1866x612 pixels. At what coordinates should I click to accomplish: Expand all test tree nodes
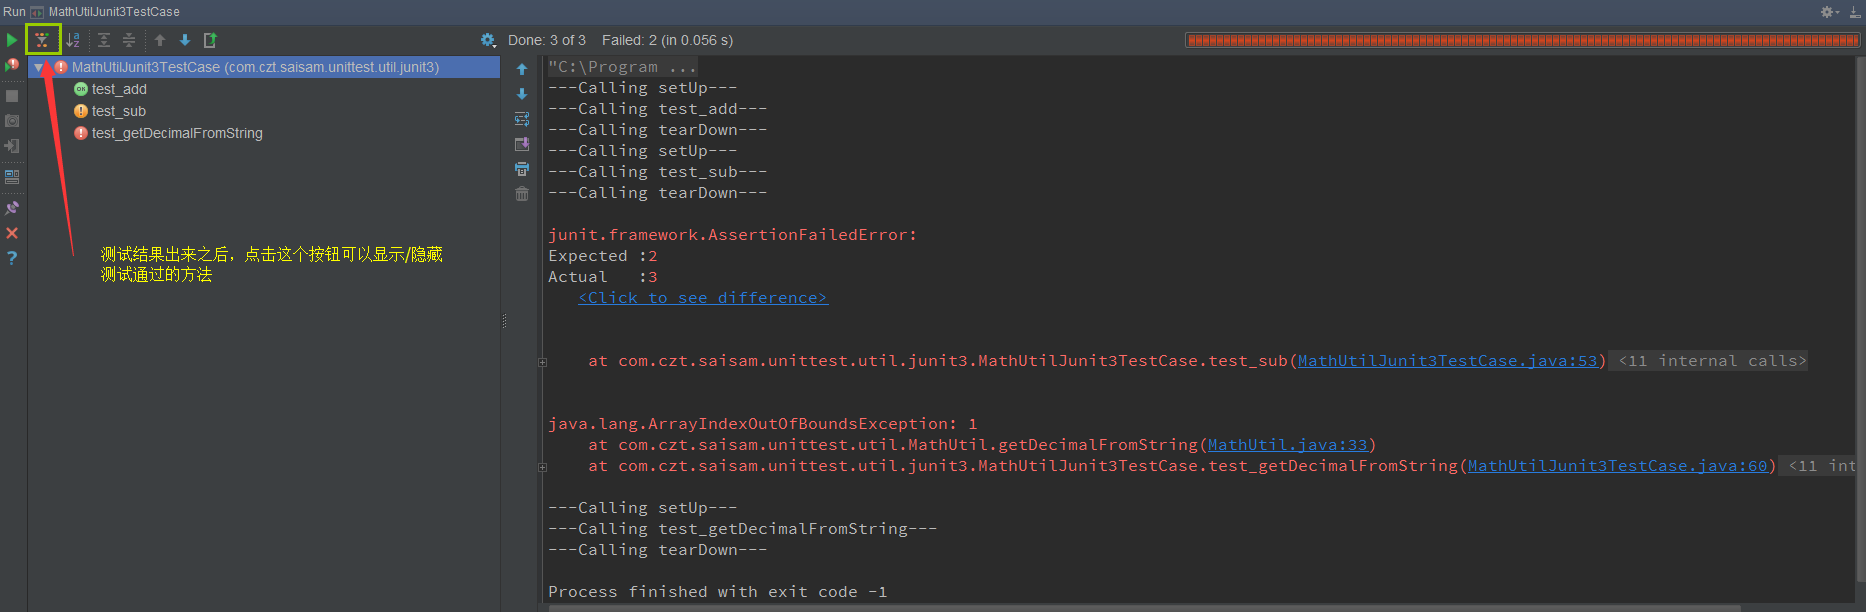tap(104, 40)
